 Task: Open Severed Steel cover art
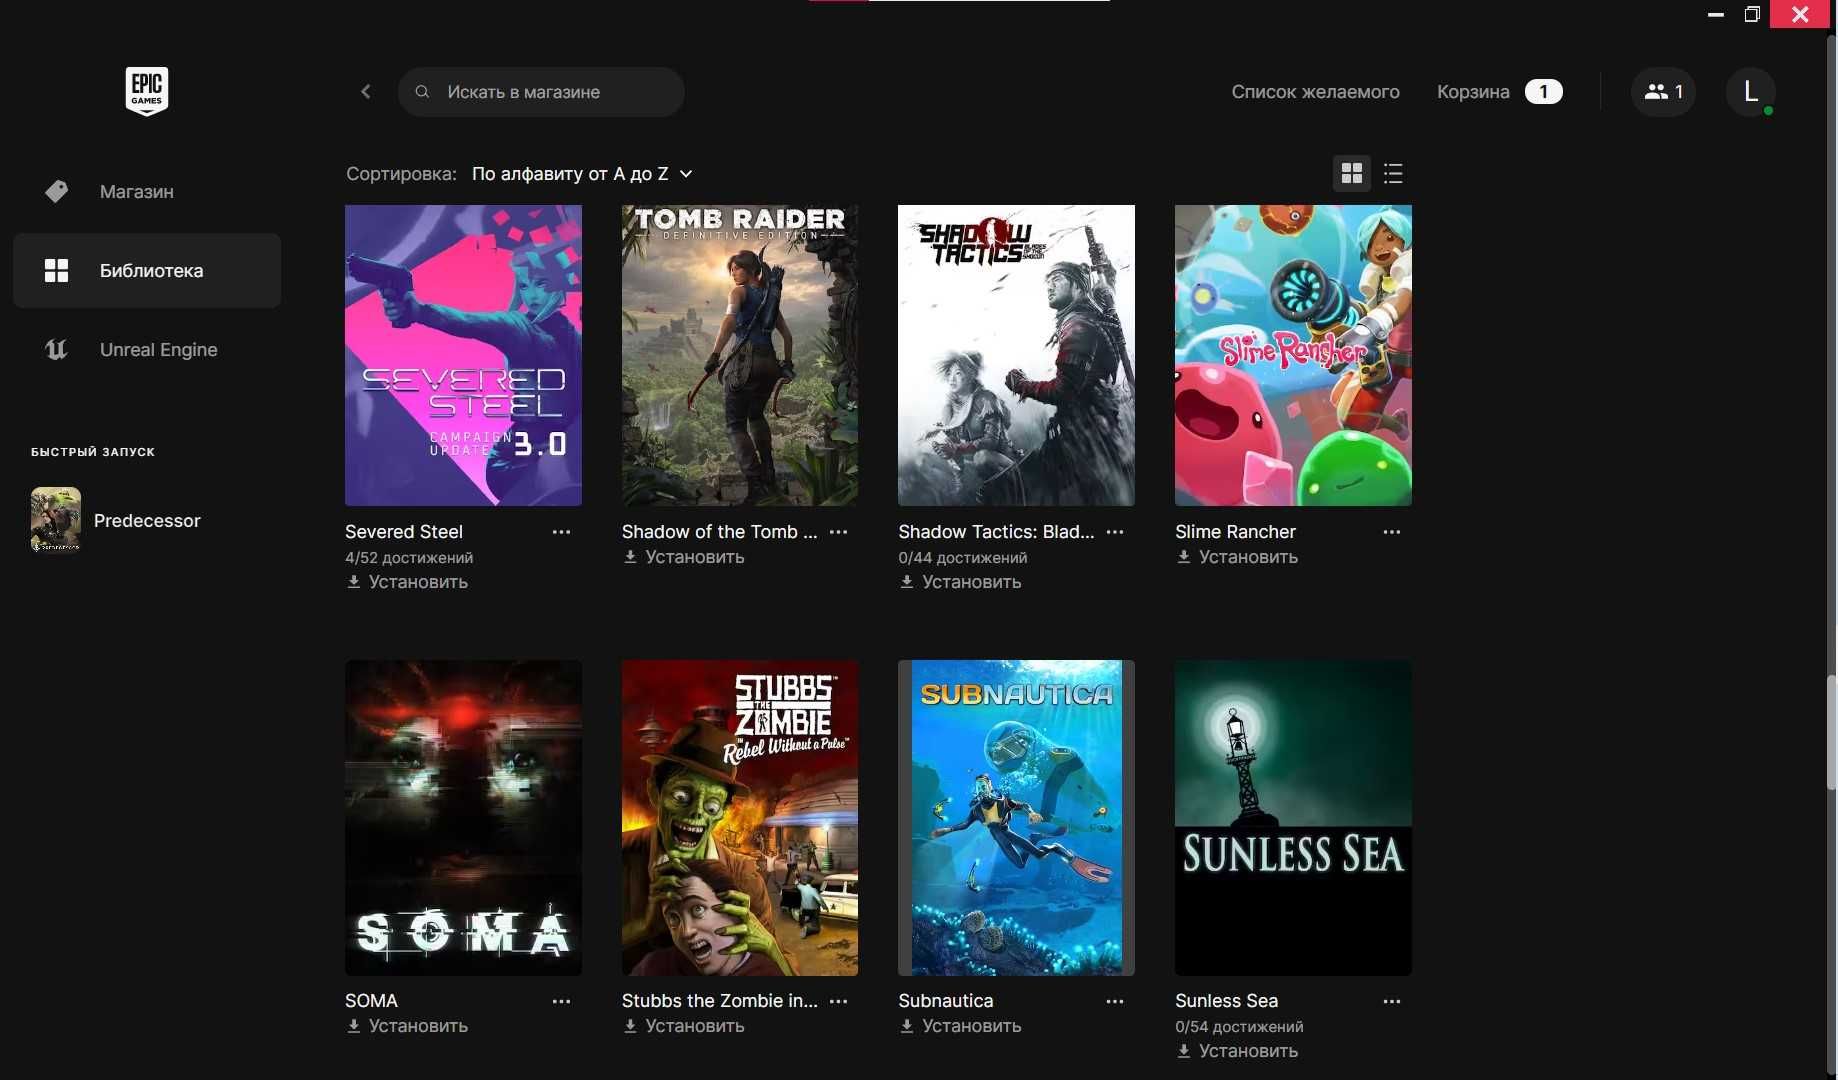click(463, 355)
